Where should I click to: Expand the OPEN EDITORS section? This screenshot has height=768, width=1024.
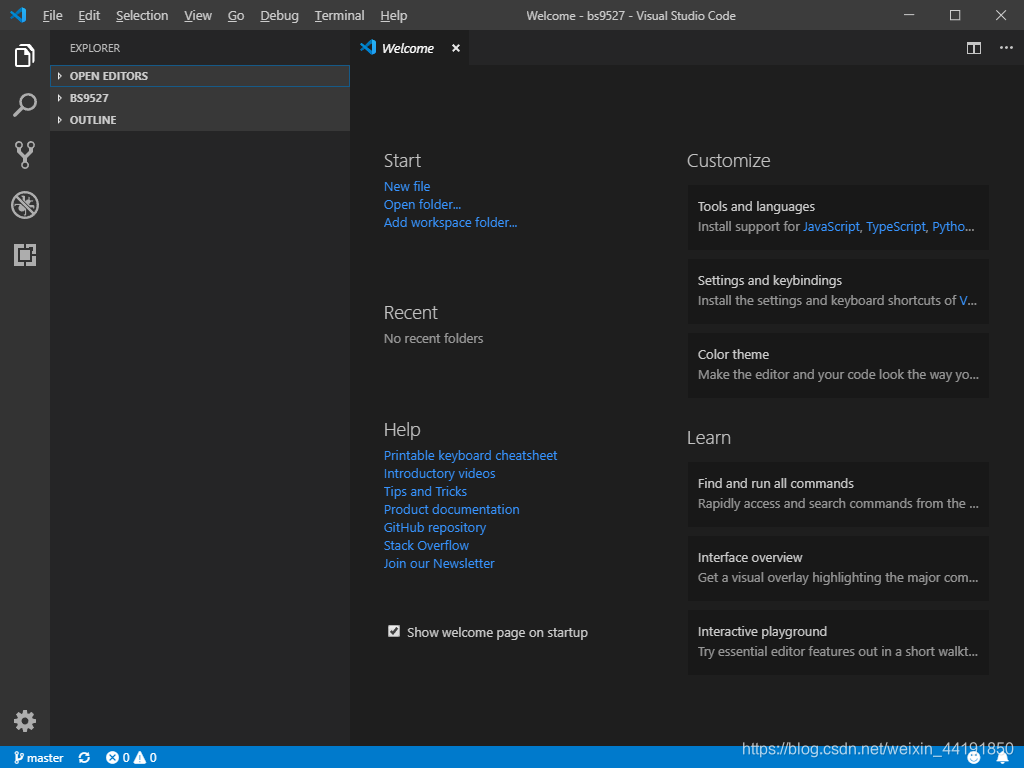pos(200,76)
